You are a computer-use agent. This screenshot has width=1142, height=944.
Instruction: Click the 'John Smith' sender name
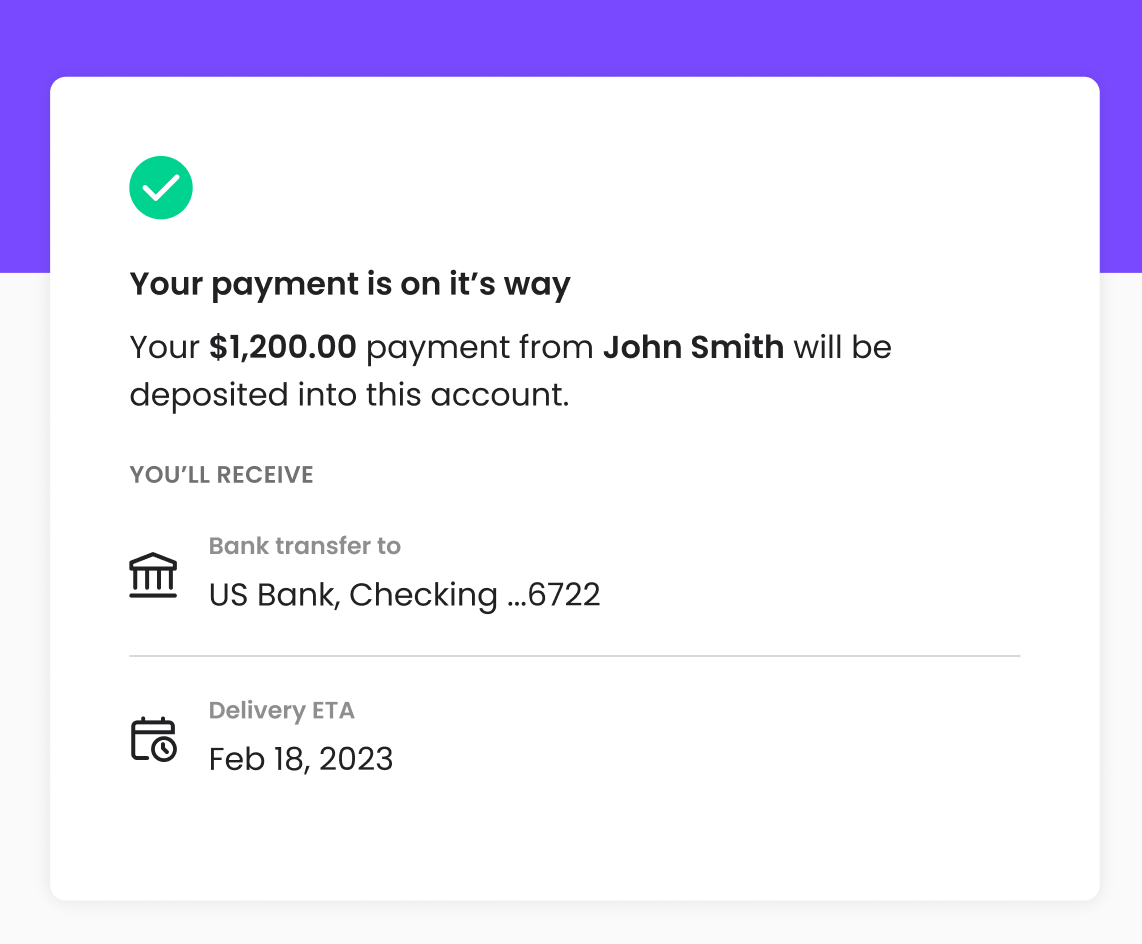click(693, 347)
